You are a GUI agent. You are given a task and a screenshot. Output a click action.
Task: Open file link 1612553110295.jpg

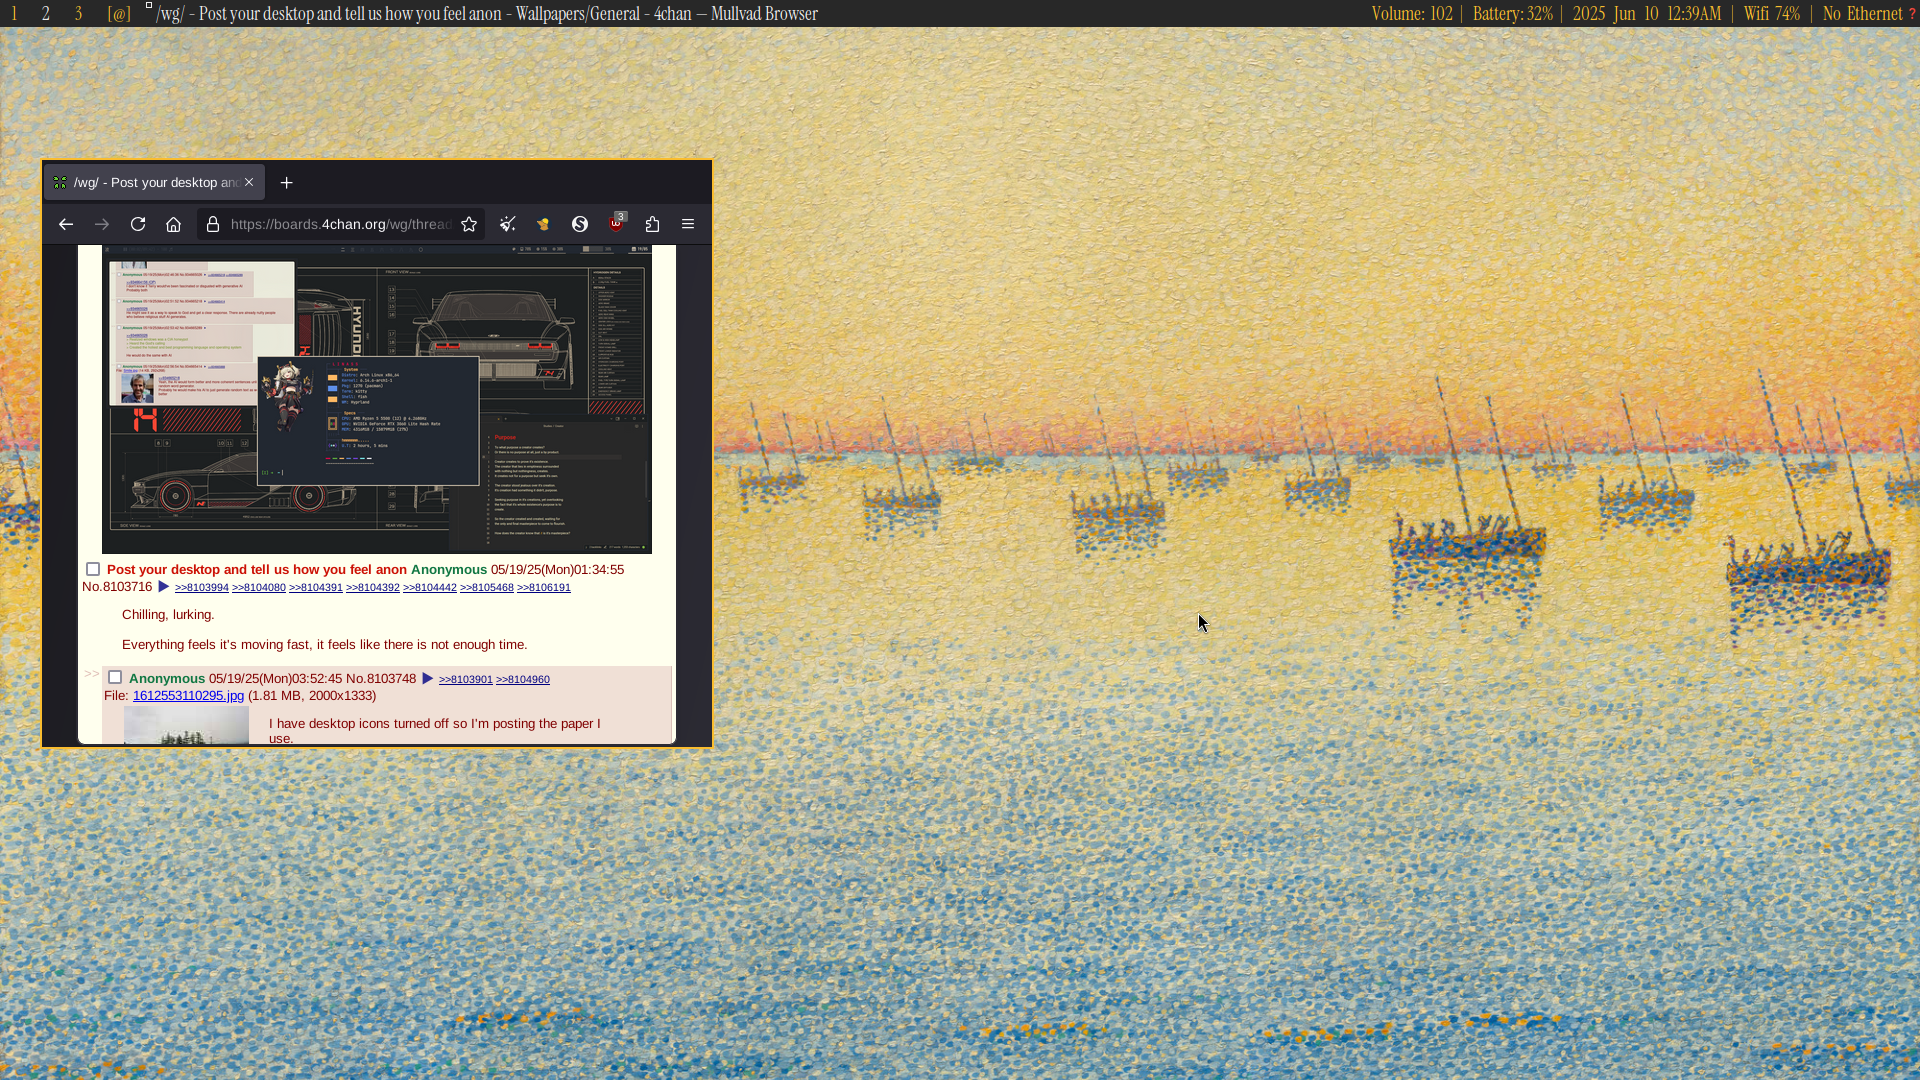188,696
